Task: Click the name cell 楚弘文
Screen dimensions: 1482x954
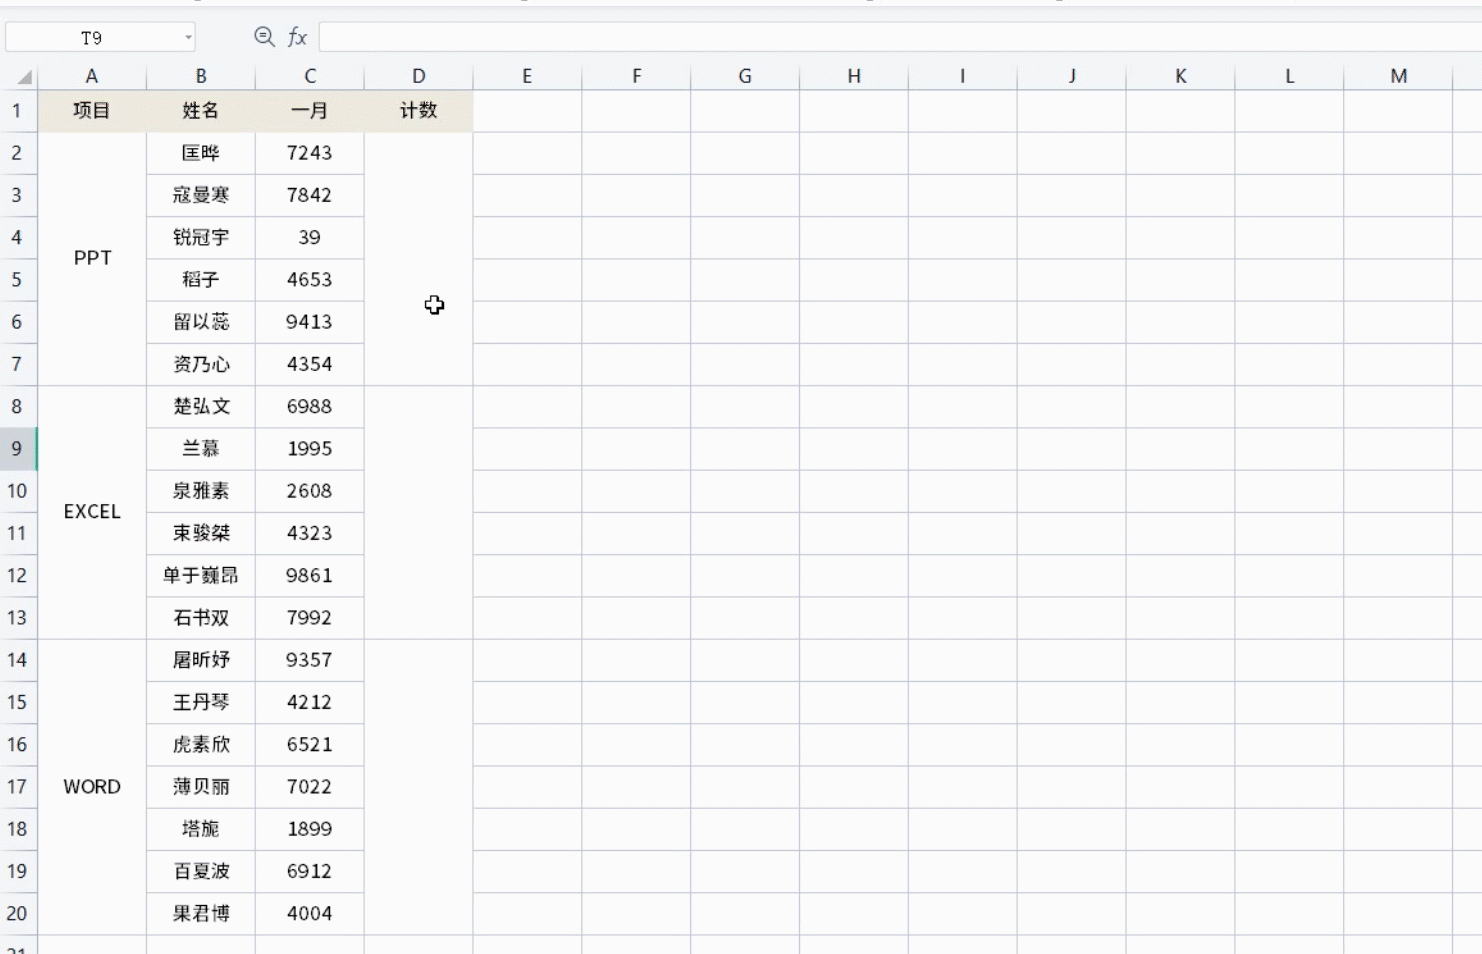Action: click(201, 407)
